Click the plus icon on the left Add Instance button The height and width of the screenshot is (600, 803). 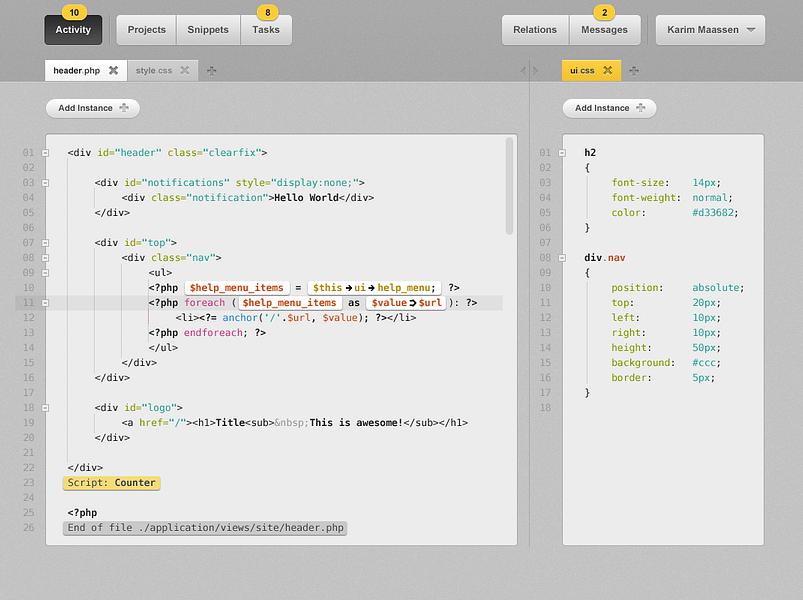[123, 107]
